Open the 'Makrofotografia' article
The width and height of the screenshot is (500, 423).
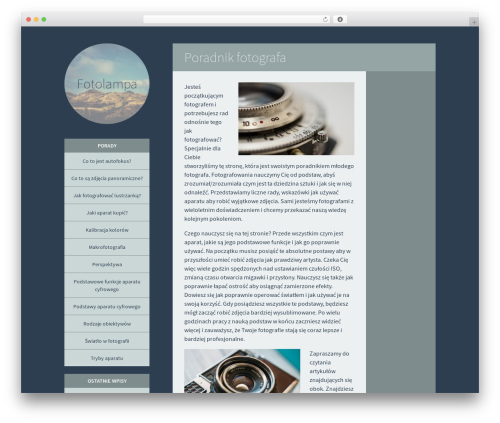[107, 247]
